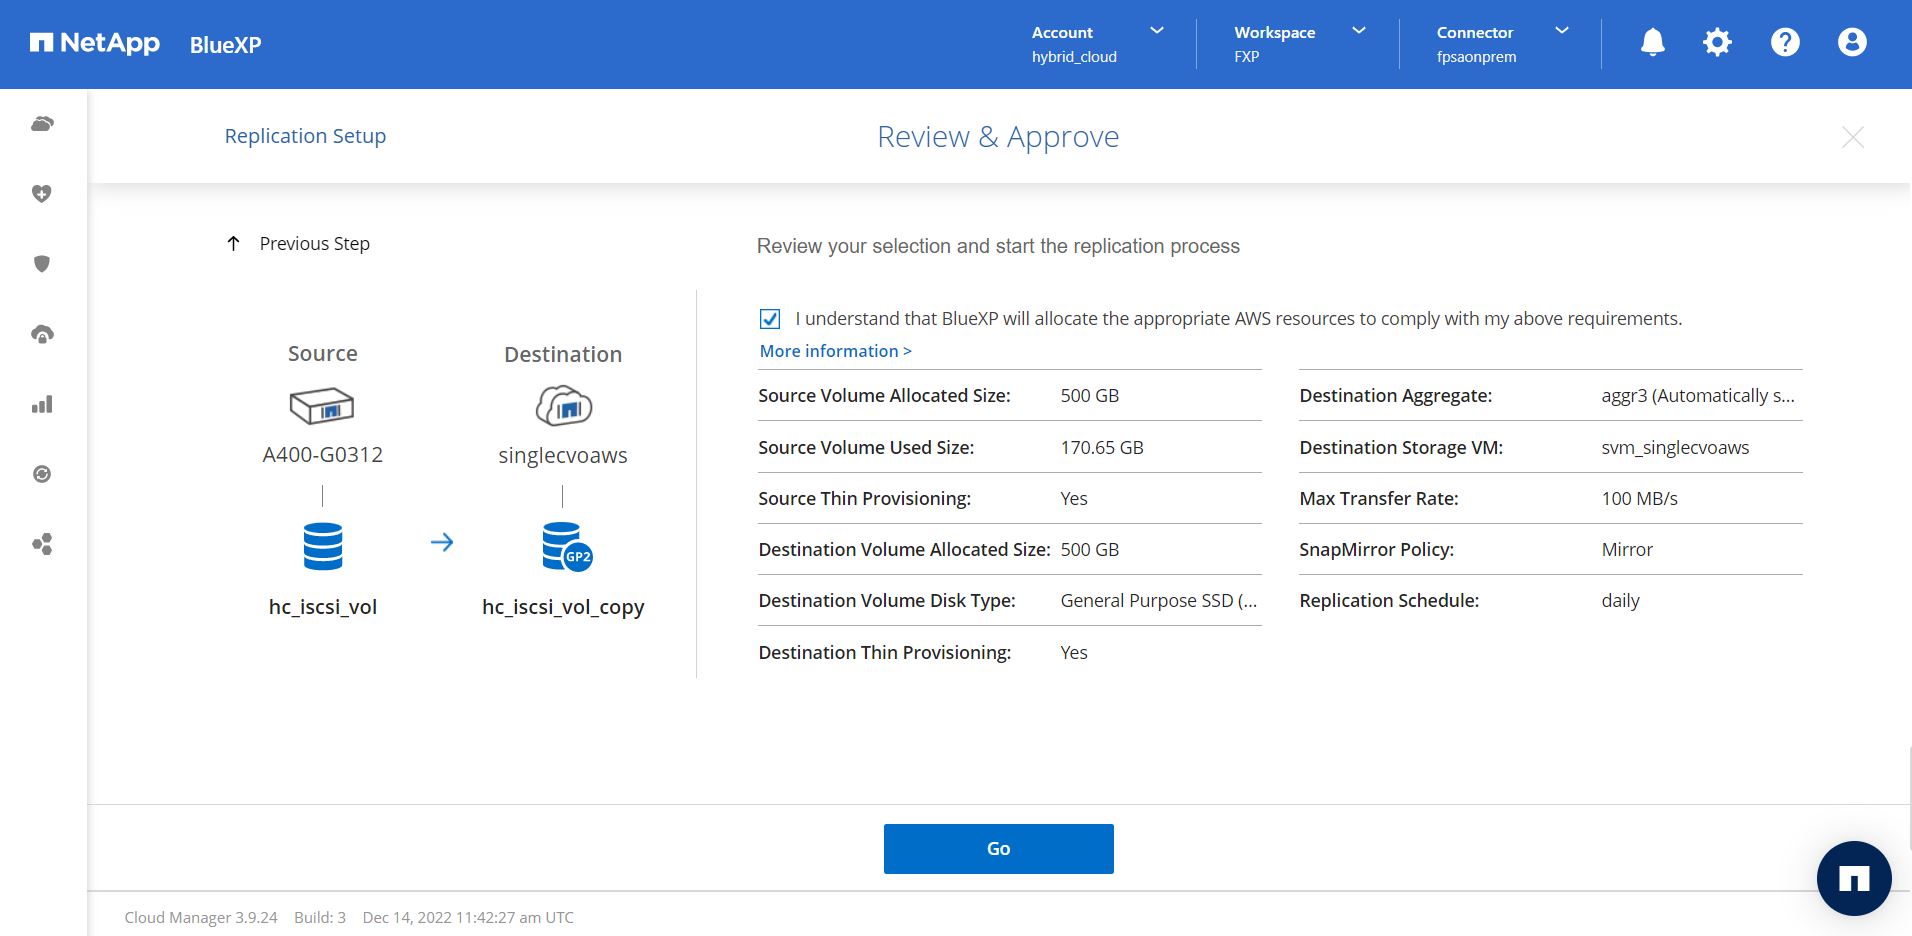The height and width of the screenshot is (936, 1912).
Task: Click the user profile icon
Action: 1851,42
